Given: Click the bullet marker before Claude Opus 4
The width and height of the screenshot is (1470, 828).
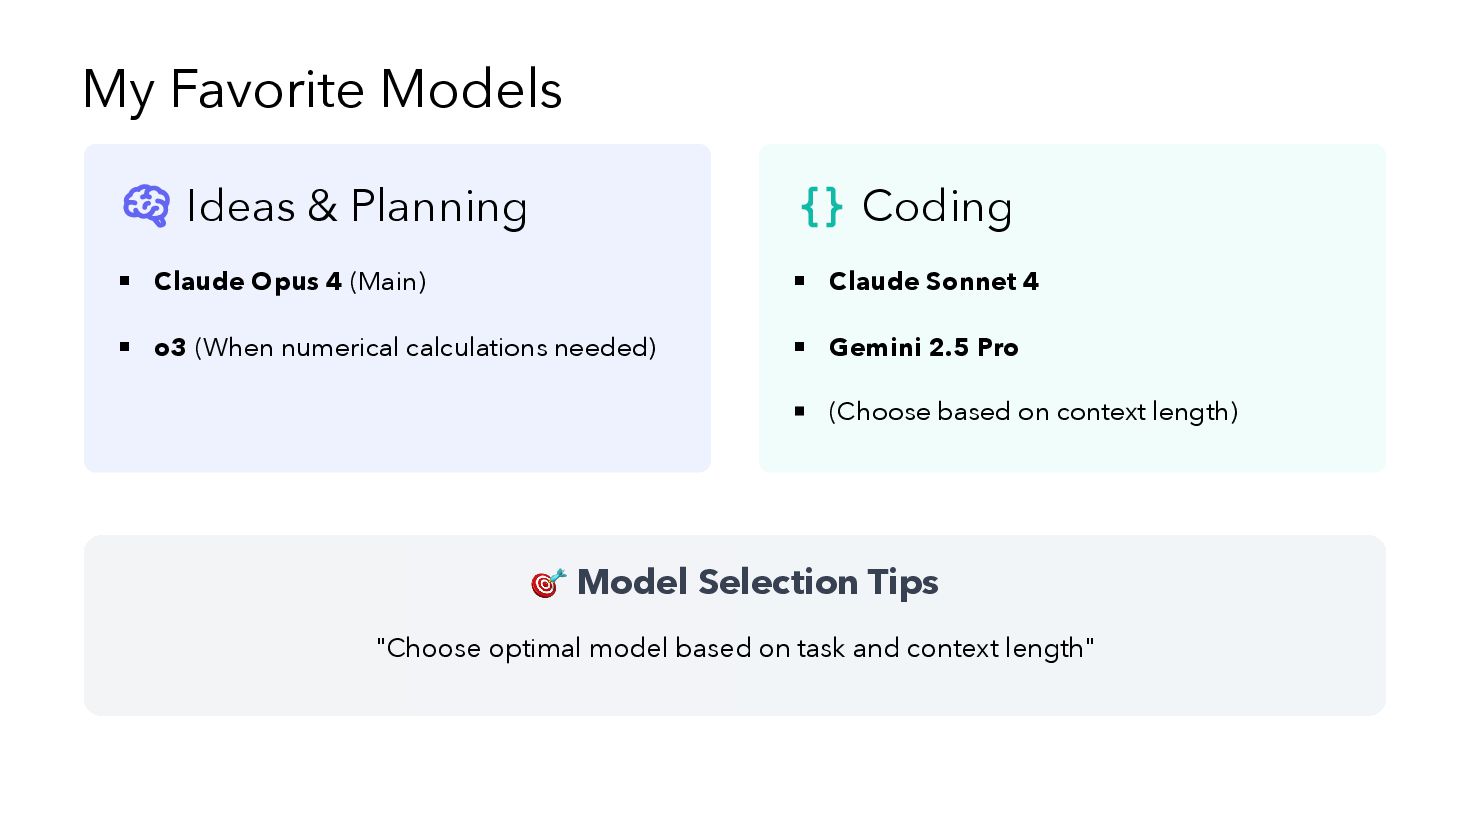Looking at the screenshot, I should pyautogui.click(x=125, y=281).
